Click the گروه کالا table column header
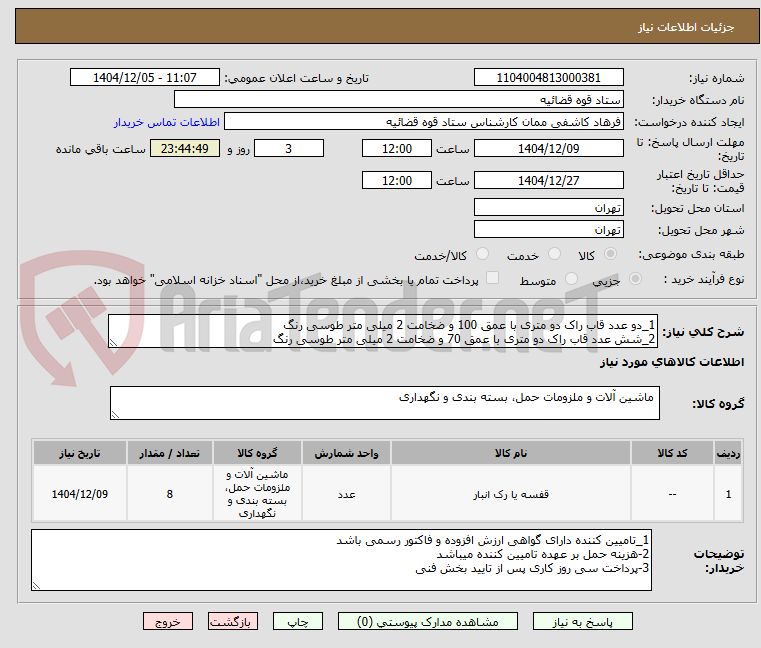Viewport: 761px width, 648px height. (257, 453)
